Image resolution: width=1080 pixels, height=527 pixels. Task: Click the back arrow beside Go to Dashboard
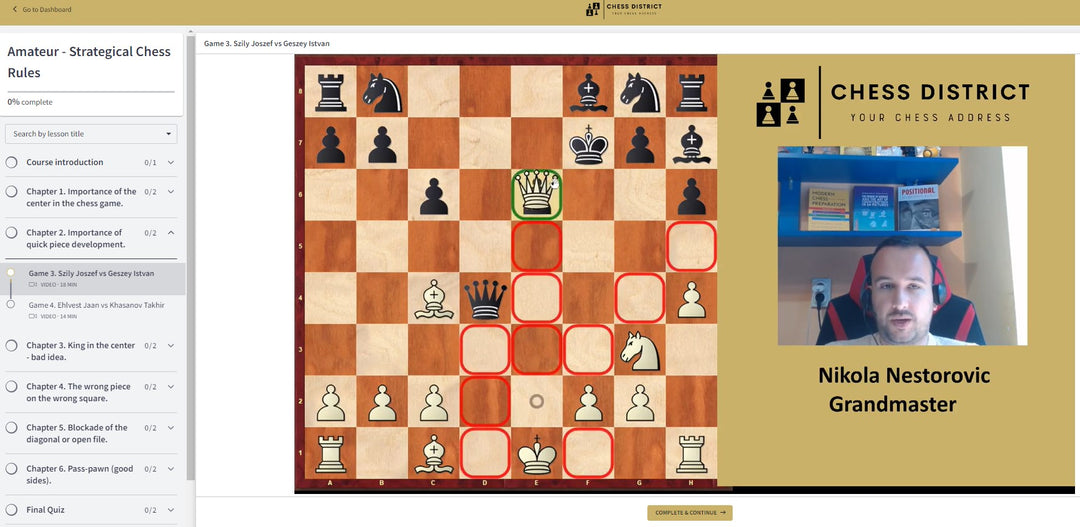pos(15,10)
